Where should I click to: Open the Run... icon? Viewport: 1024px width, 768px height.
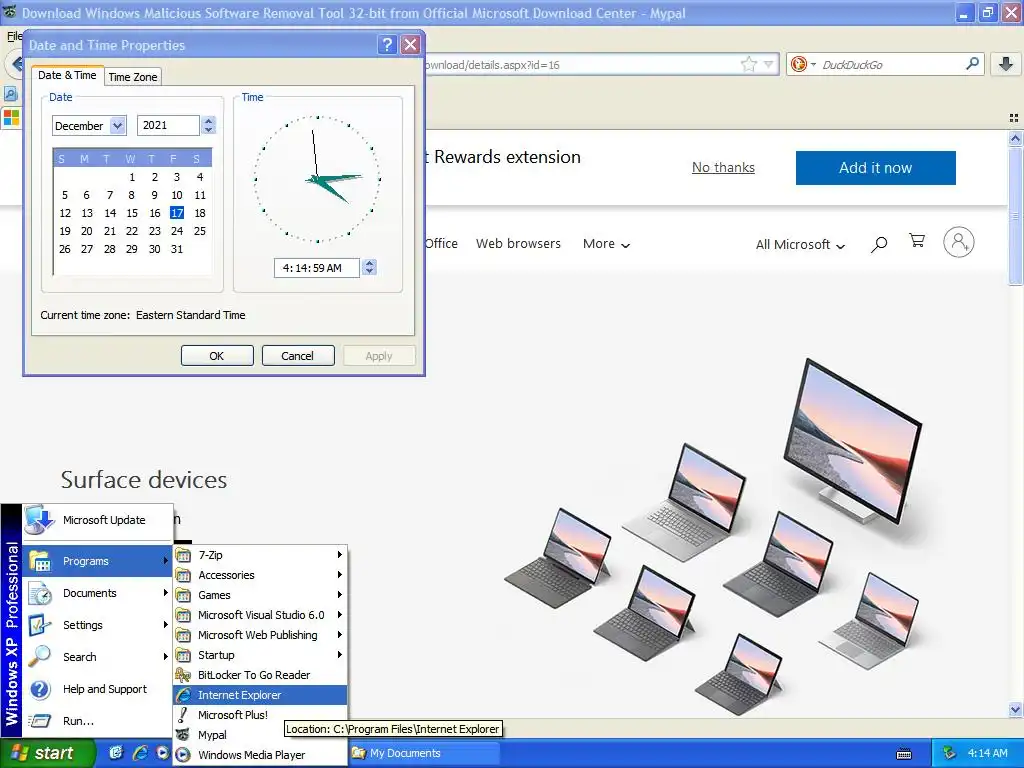point(39,721)
